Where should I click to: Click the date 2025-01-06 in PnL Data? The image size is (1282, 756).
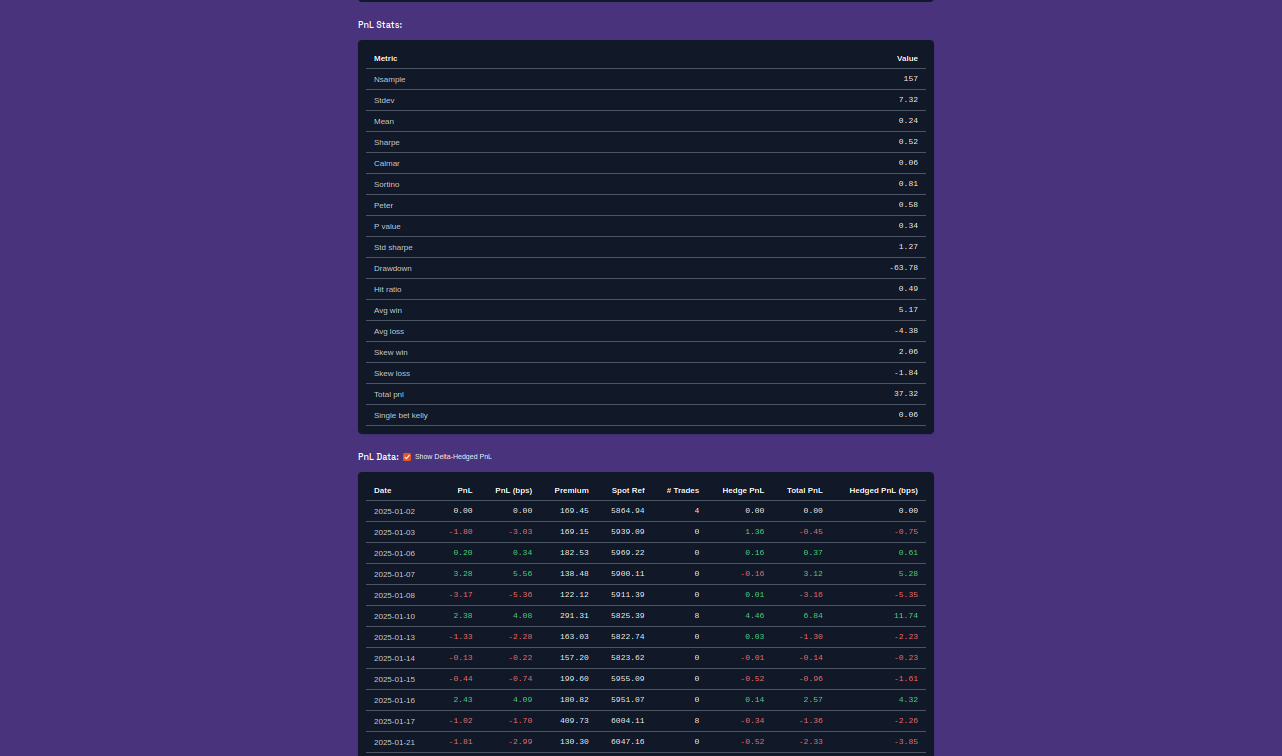pyautogui.click(x=394, y=553)
